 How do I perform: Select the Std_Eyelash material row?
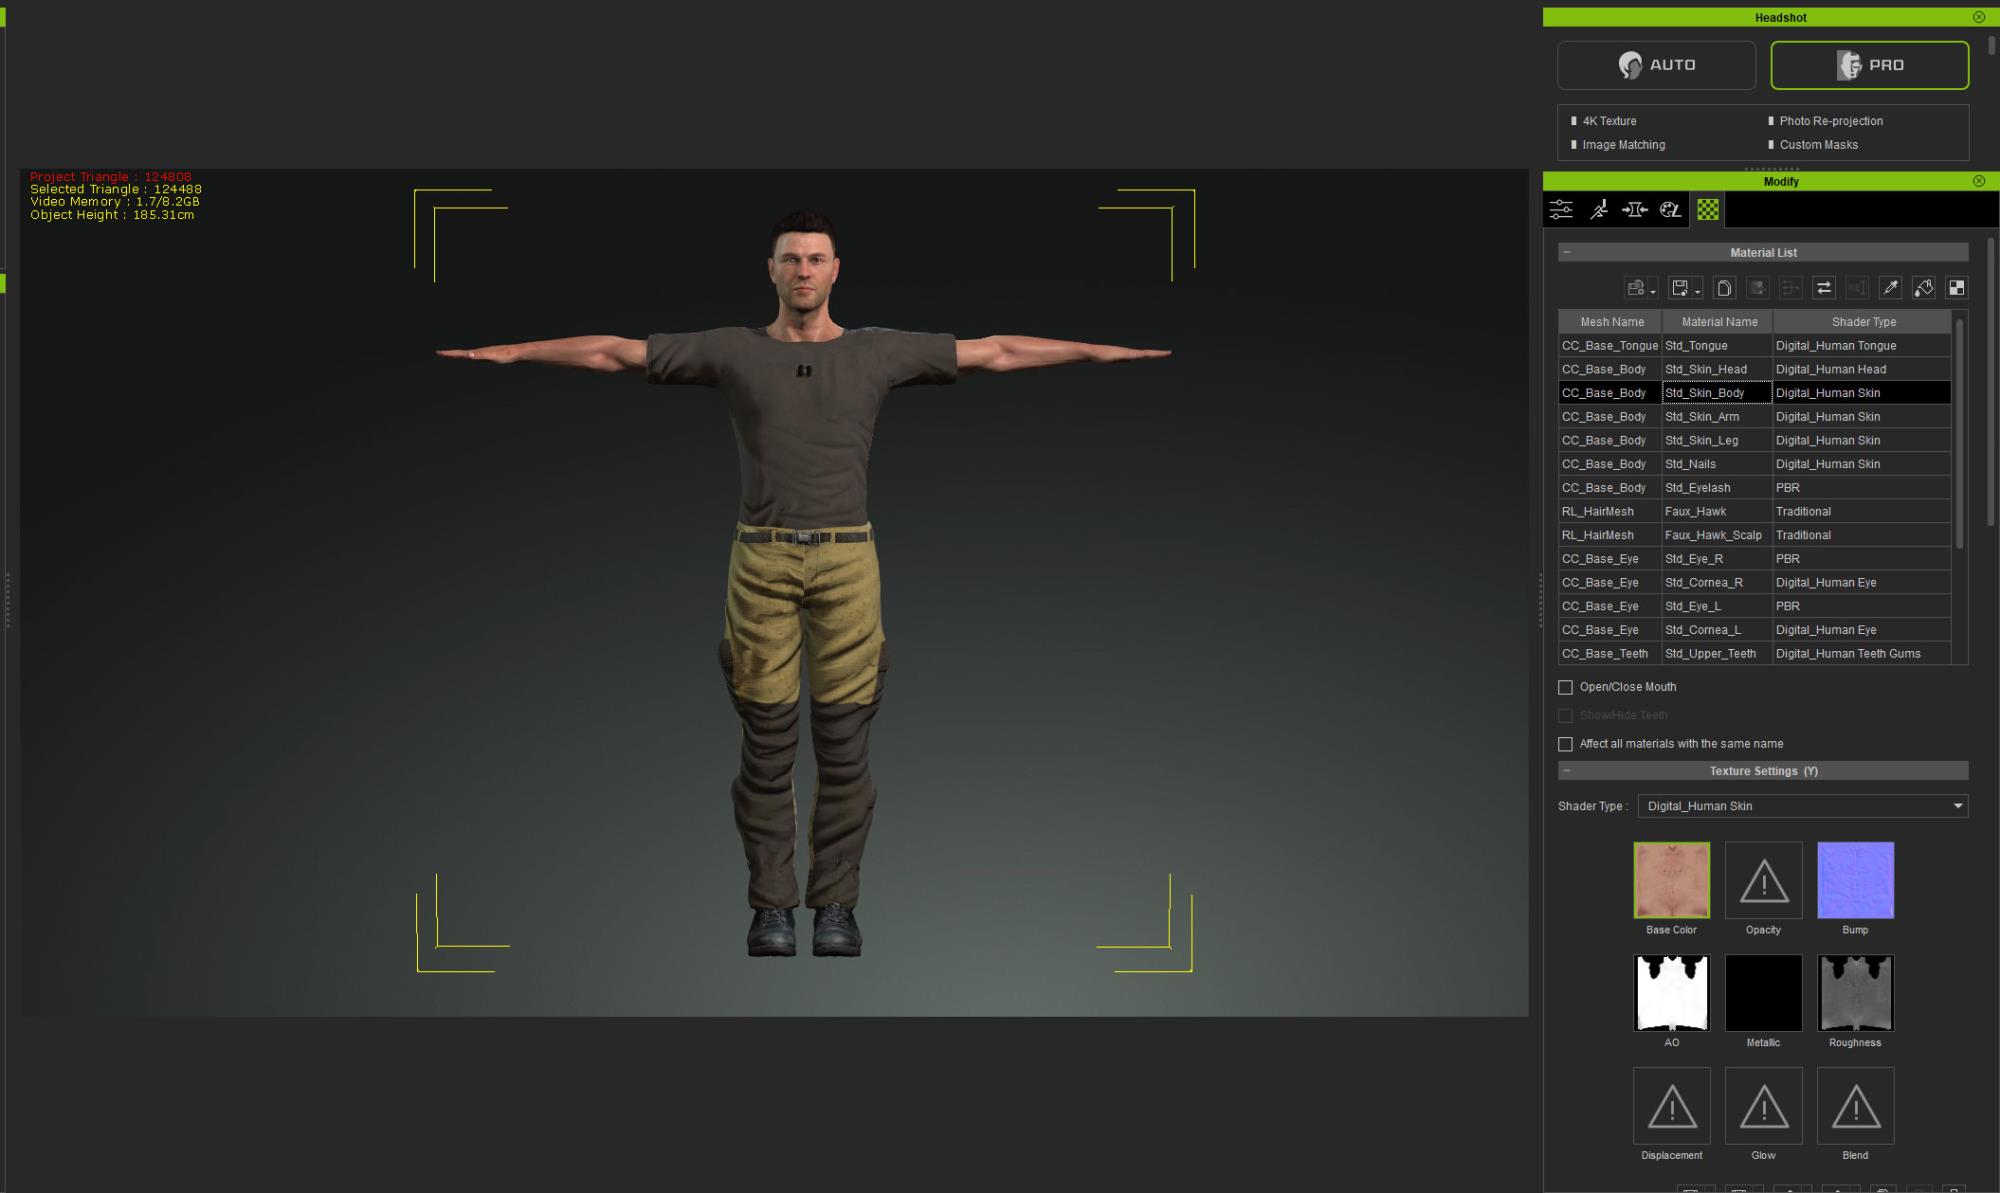click(x=1754, y=488)
